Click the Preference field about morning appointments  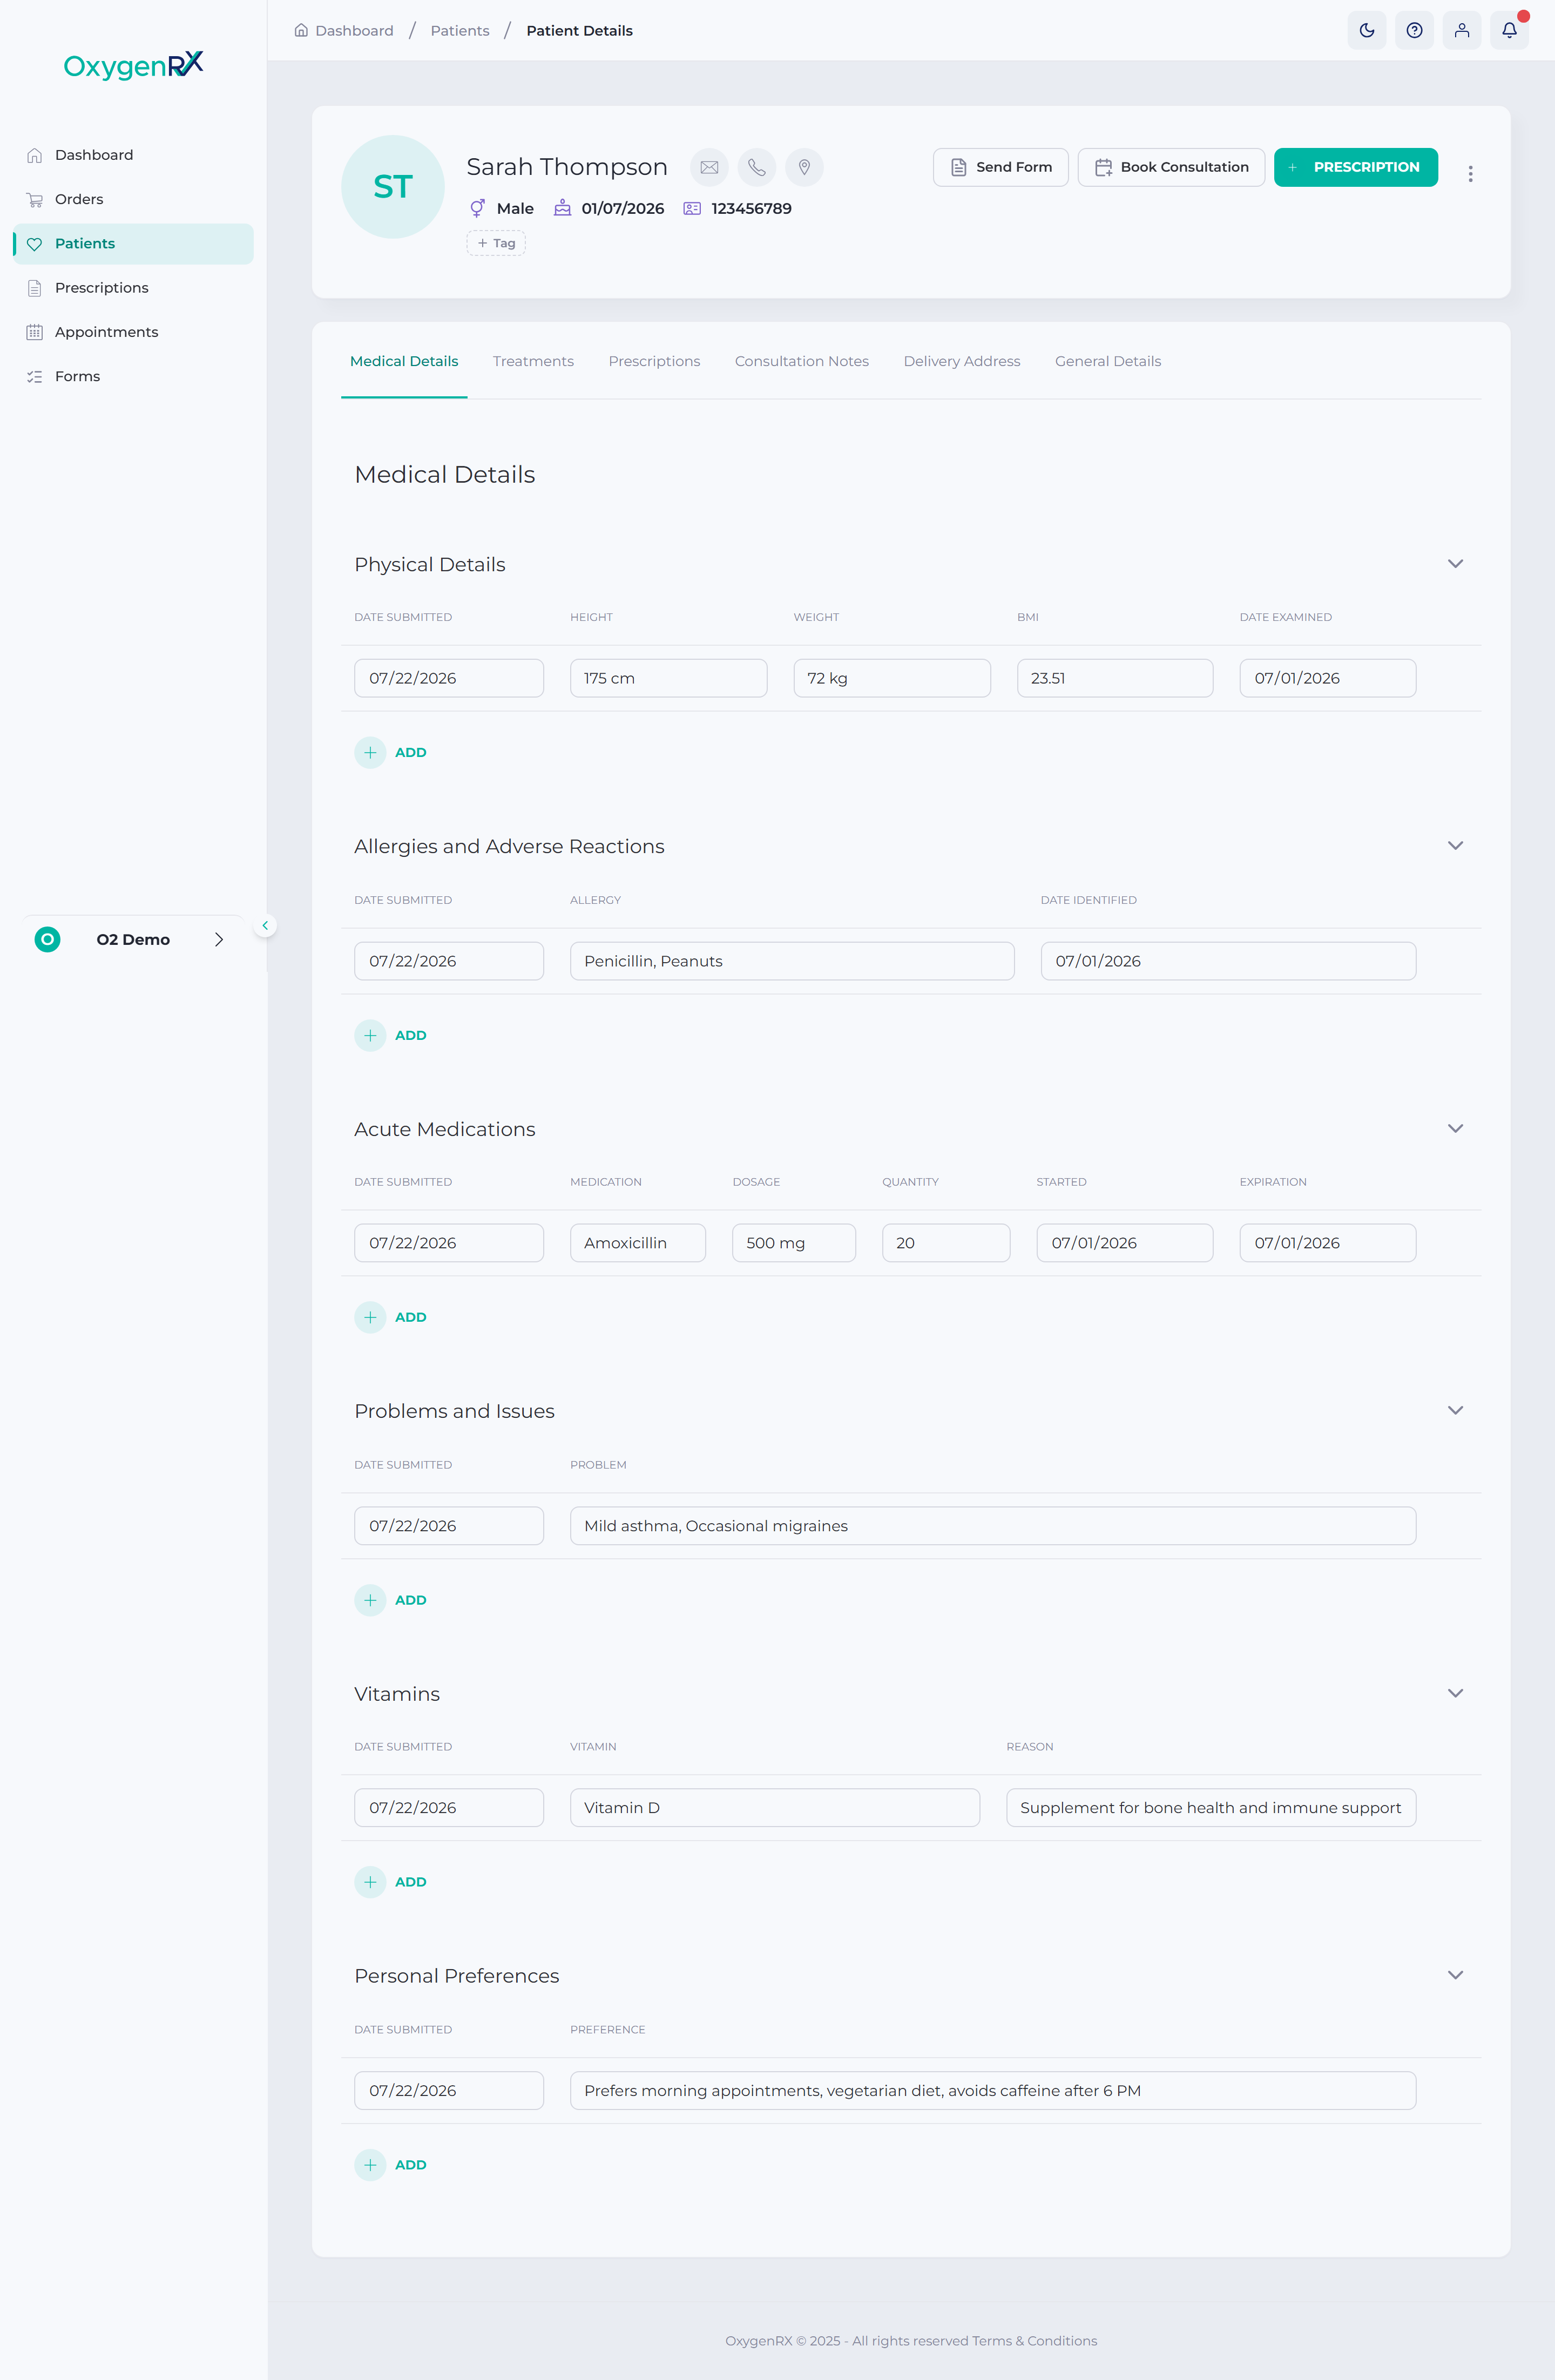[x=993, y=2091]
